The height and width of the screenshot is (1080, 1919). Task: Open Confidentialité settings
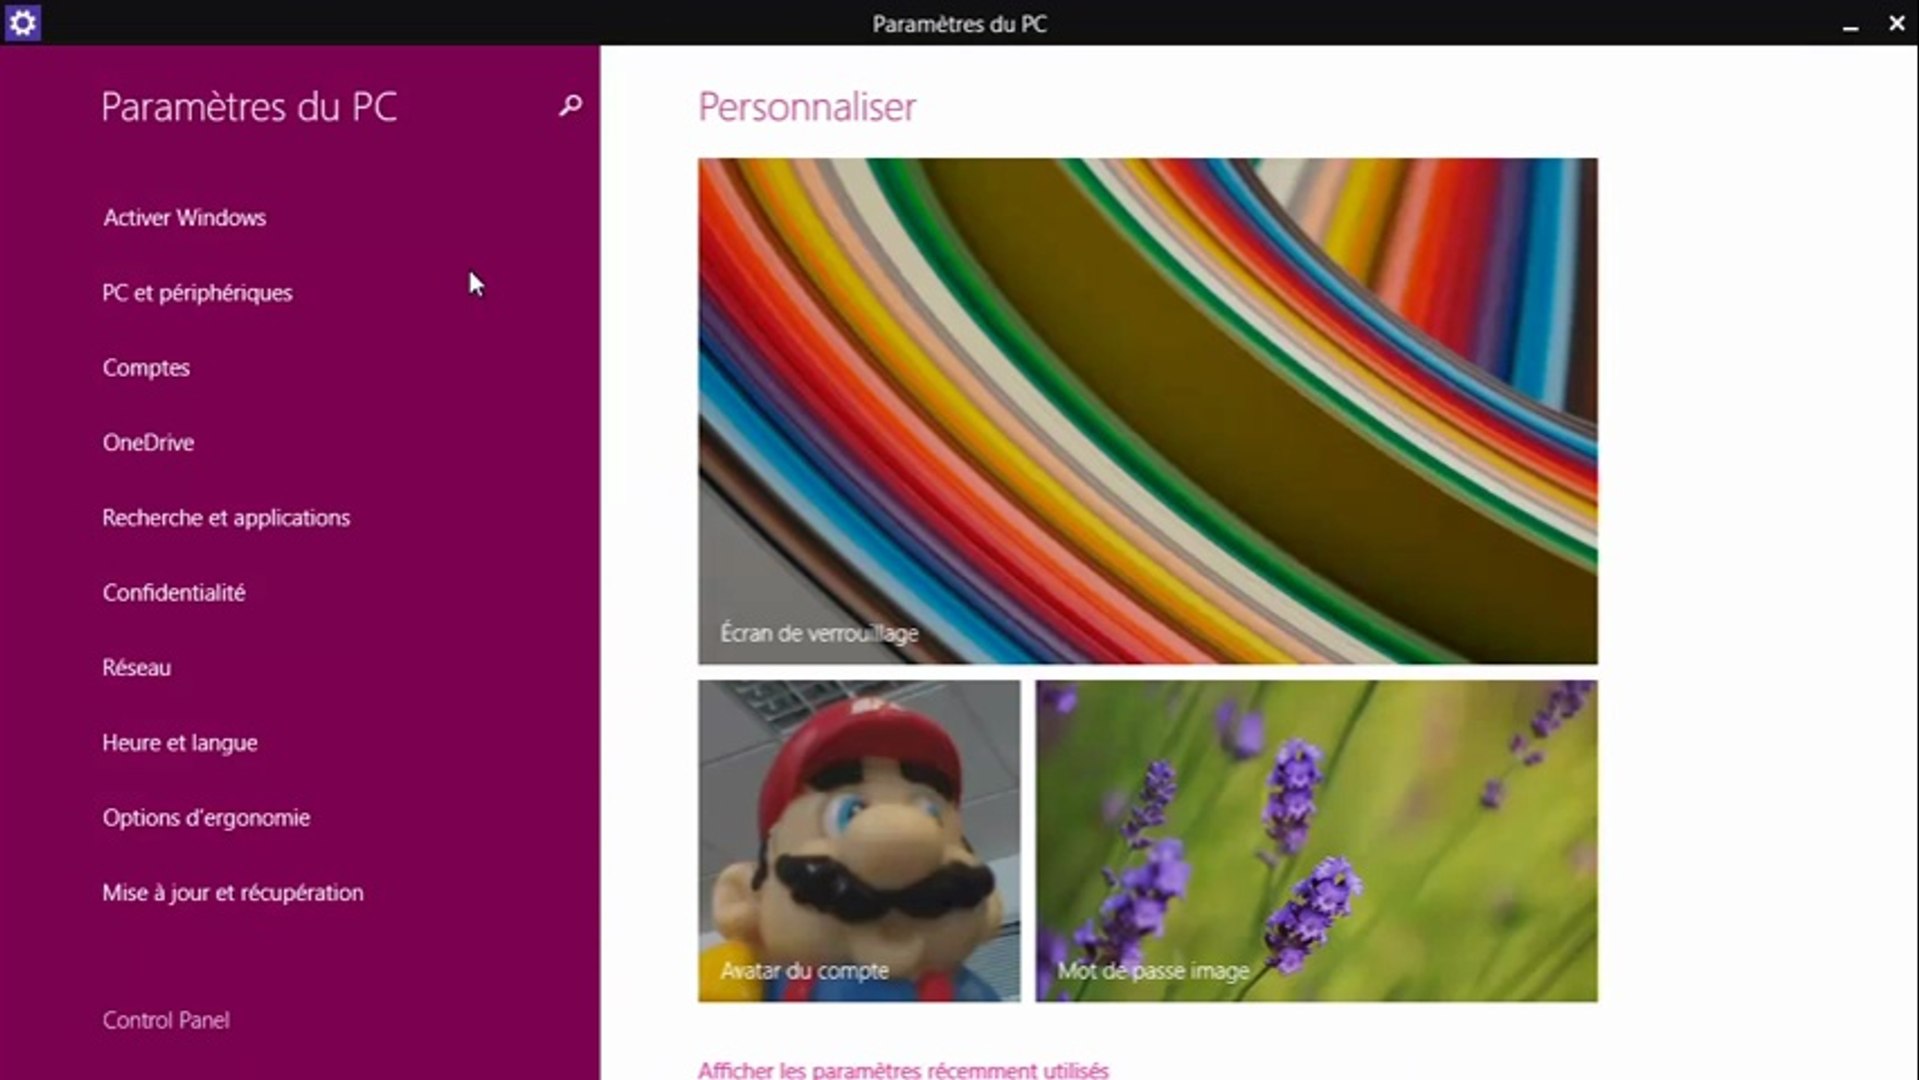pos(174,592)
